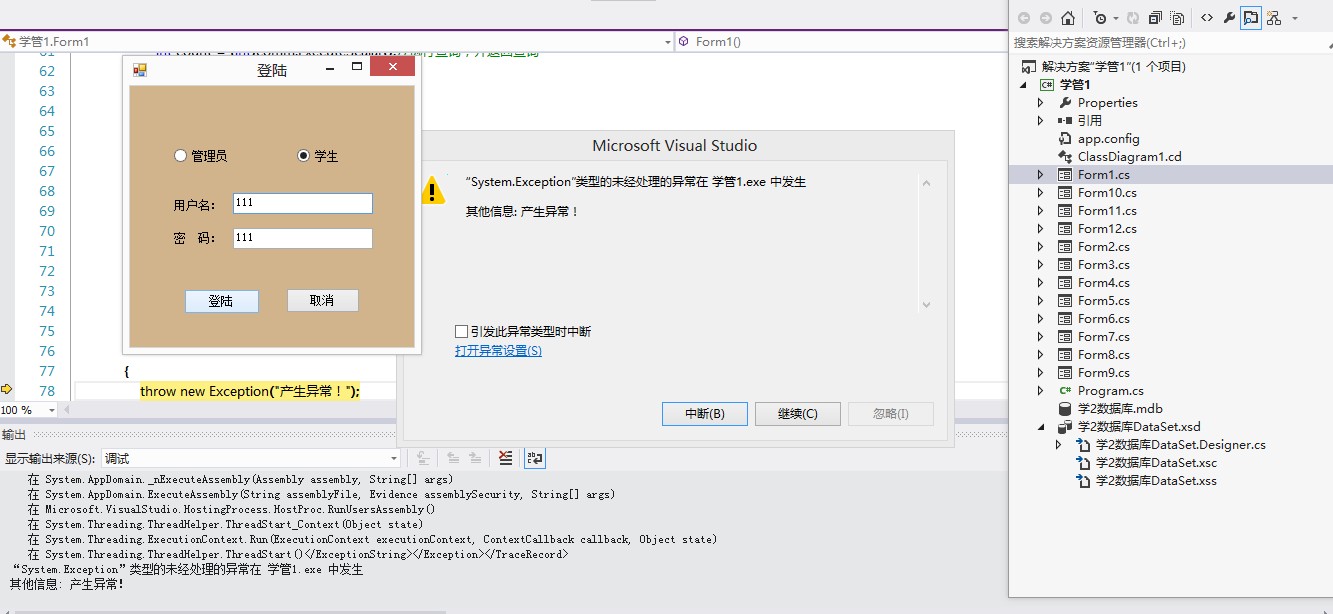Select Form9.cs in Solution Explorer
This screenshot has height=614, width=1333.
pyautogui.click(x=1103, y=373)
